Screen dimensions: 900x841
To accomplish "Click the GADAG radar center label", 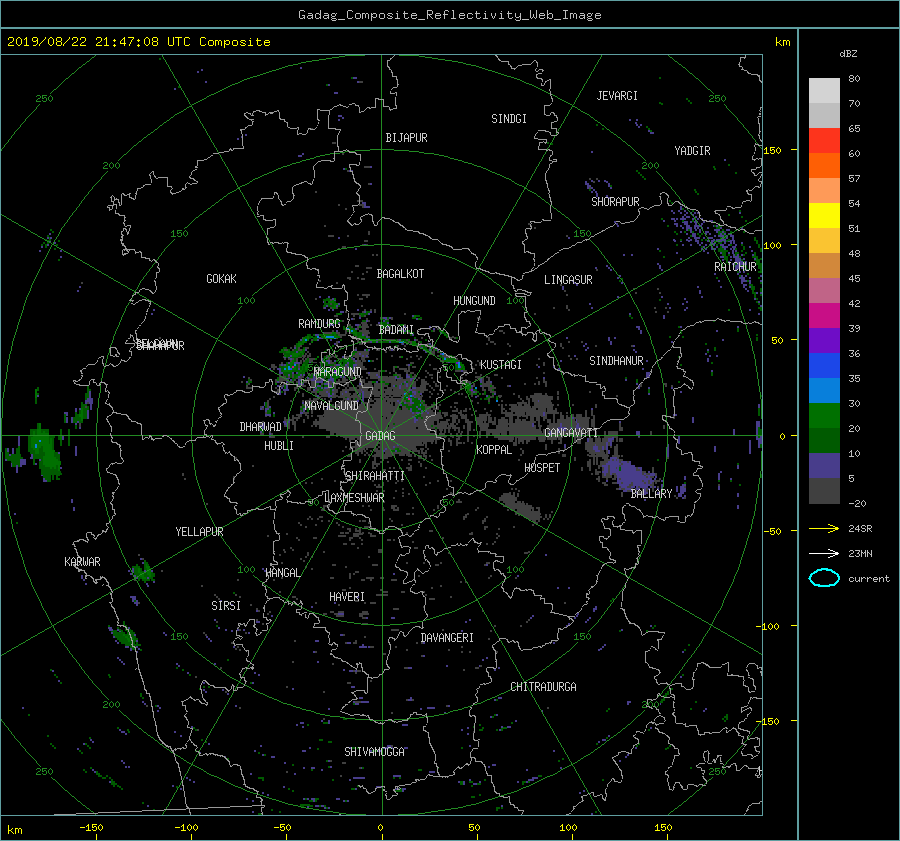I will (380, 436).
